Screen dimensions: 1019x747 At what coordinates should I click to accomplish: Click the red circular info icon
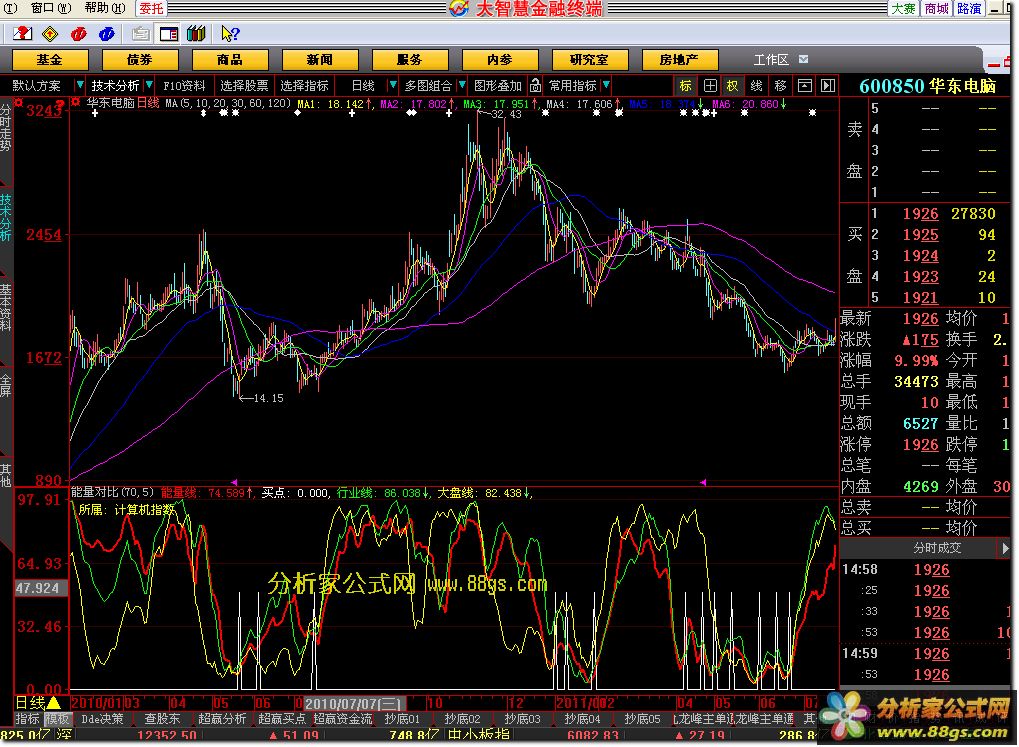pos(79,33)
